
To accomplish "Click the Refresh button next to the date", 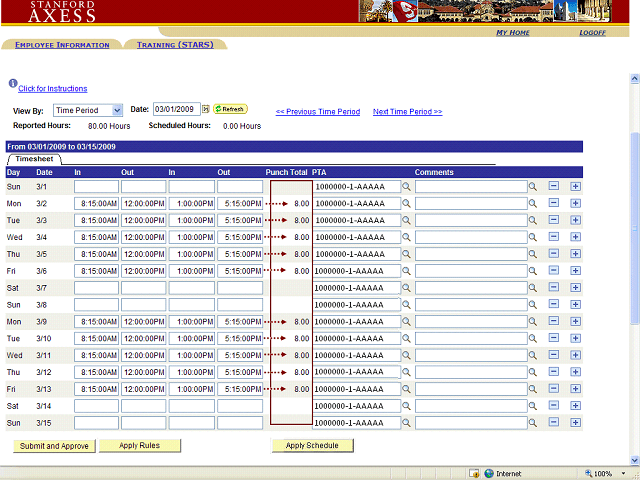I will point(230,109).
